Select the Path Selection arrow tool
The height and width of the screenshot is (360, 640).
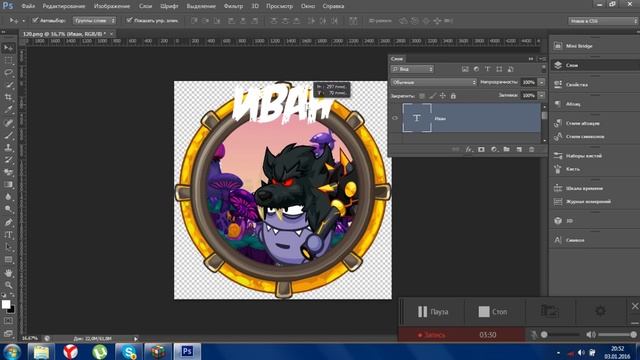click(x=8, y=247)
